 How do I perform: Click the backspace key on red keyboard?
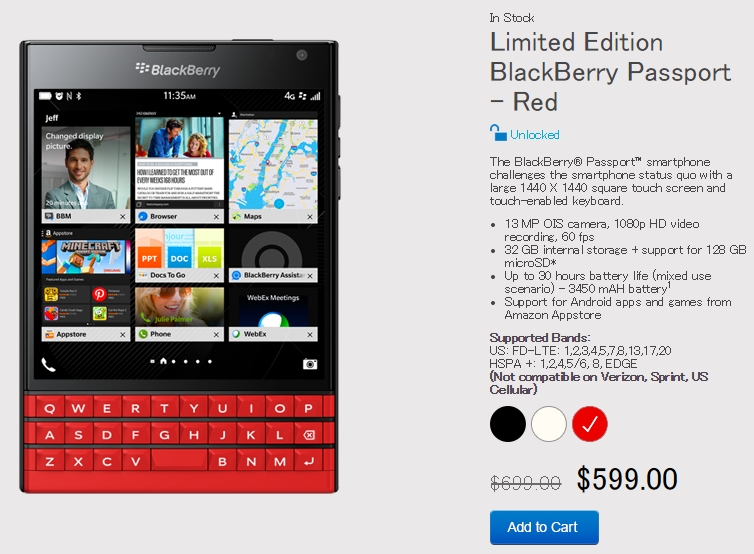tap(309, 435)
